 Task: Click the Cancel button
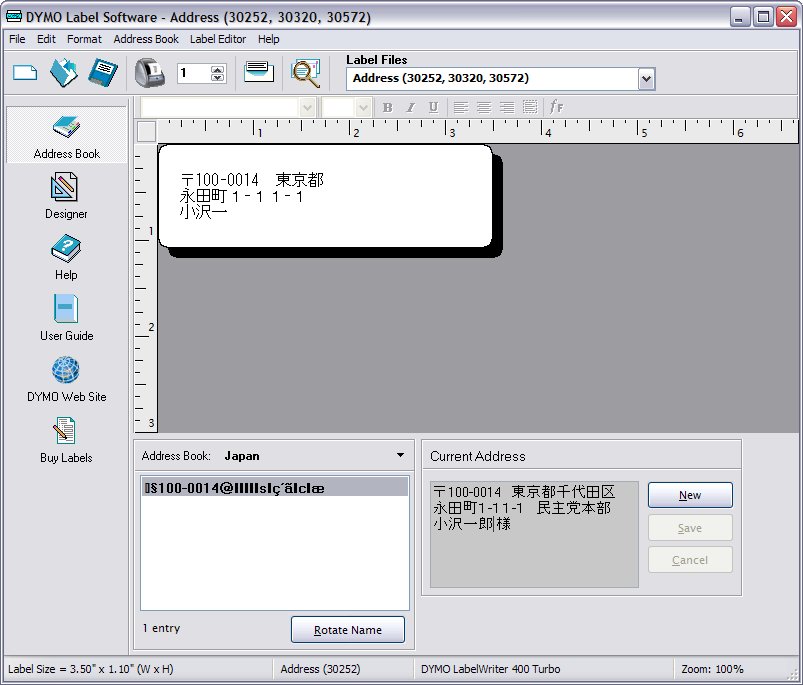(690, 560)
